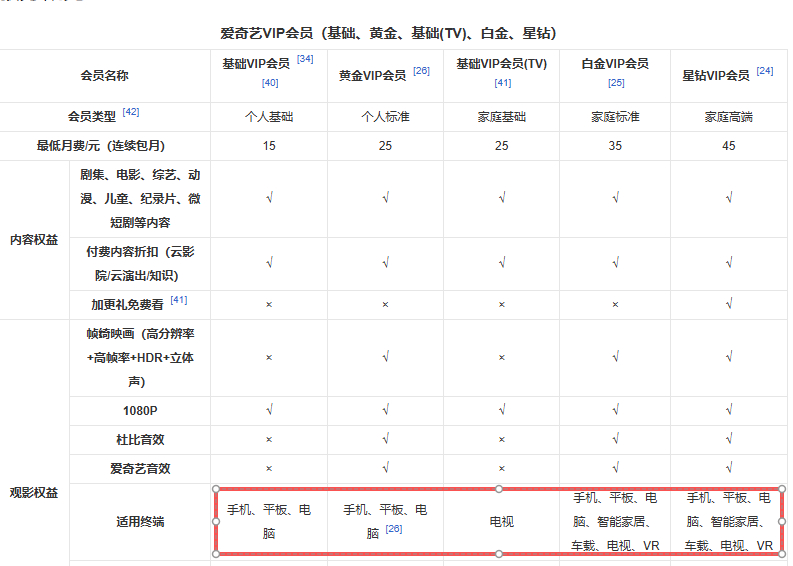
Task: Select the 会员名称 header cell
Action: [x=105, y=76]
